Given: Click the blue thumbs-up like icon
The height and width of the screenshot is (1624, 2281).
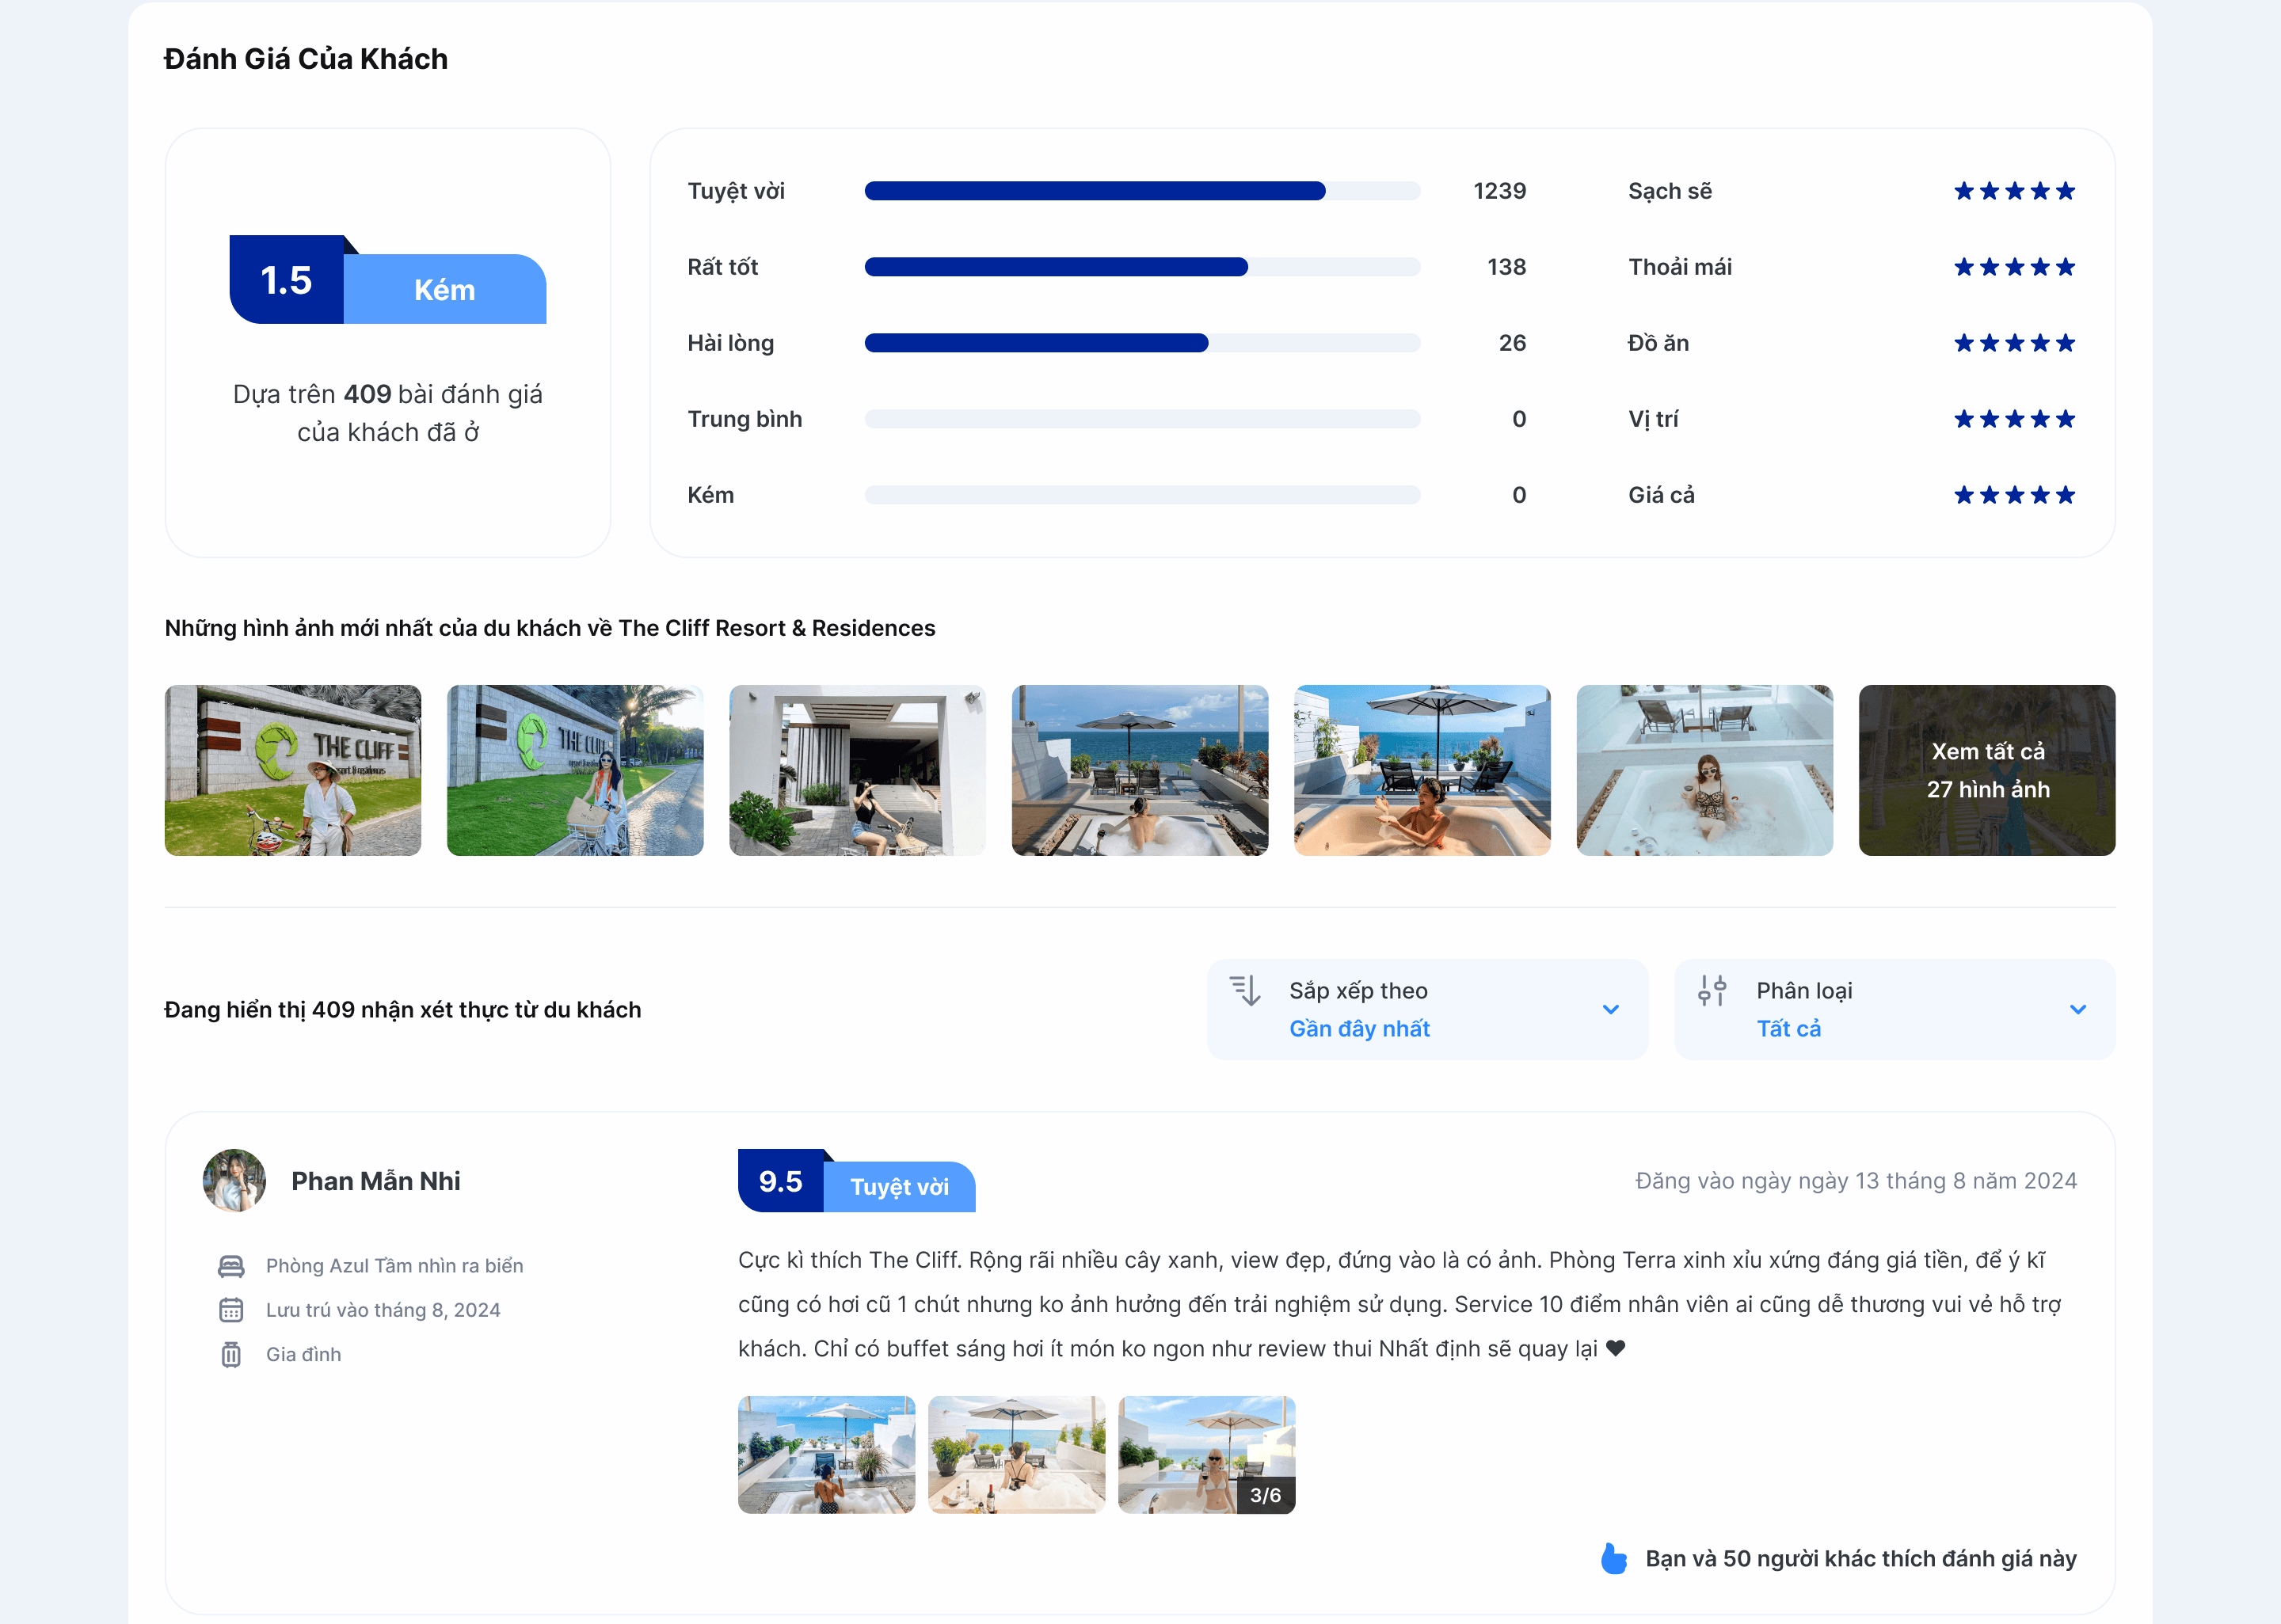Looking at the screenshot, I should [x=1613, y=1558].
